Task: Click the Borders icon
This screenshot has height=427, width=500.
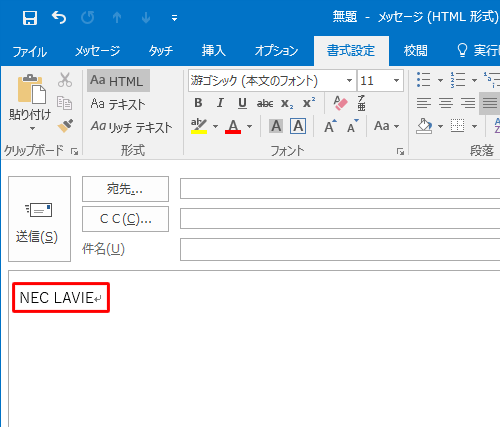Action: click(x=457, y=126)
